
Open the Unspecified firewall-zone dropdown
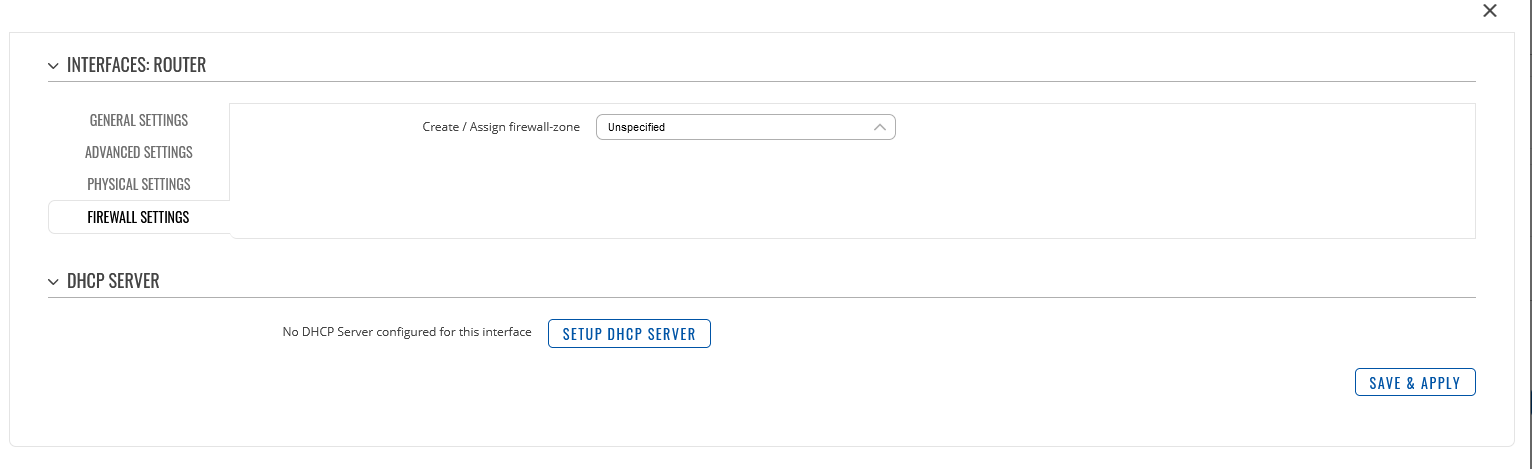click(x=745, y=127)
